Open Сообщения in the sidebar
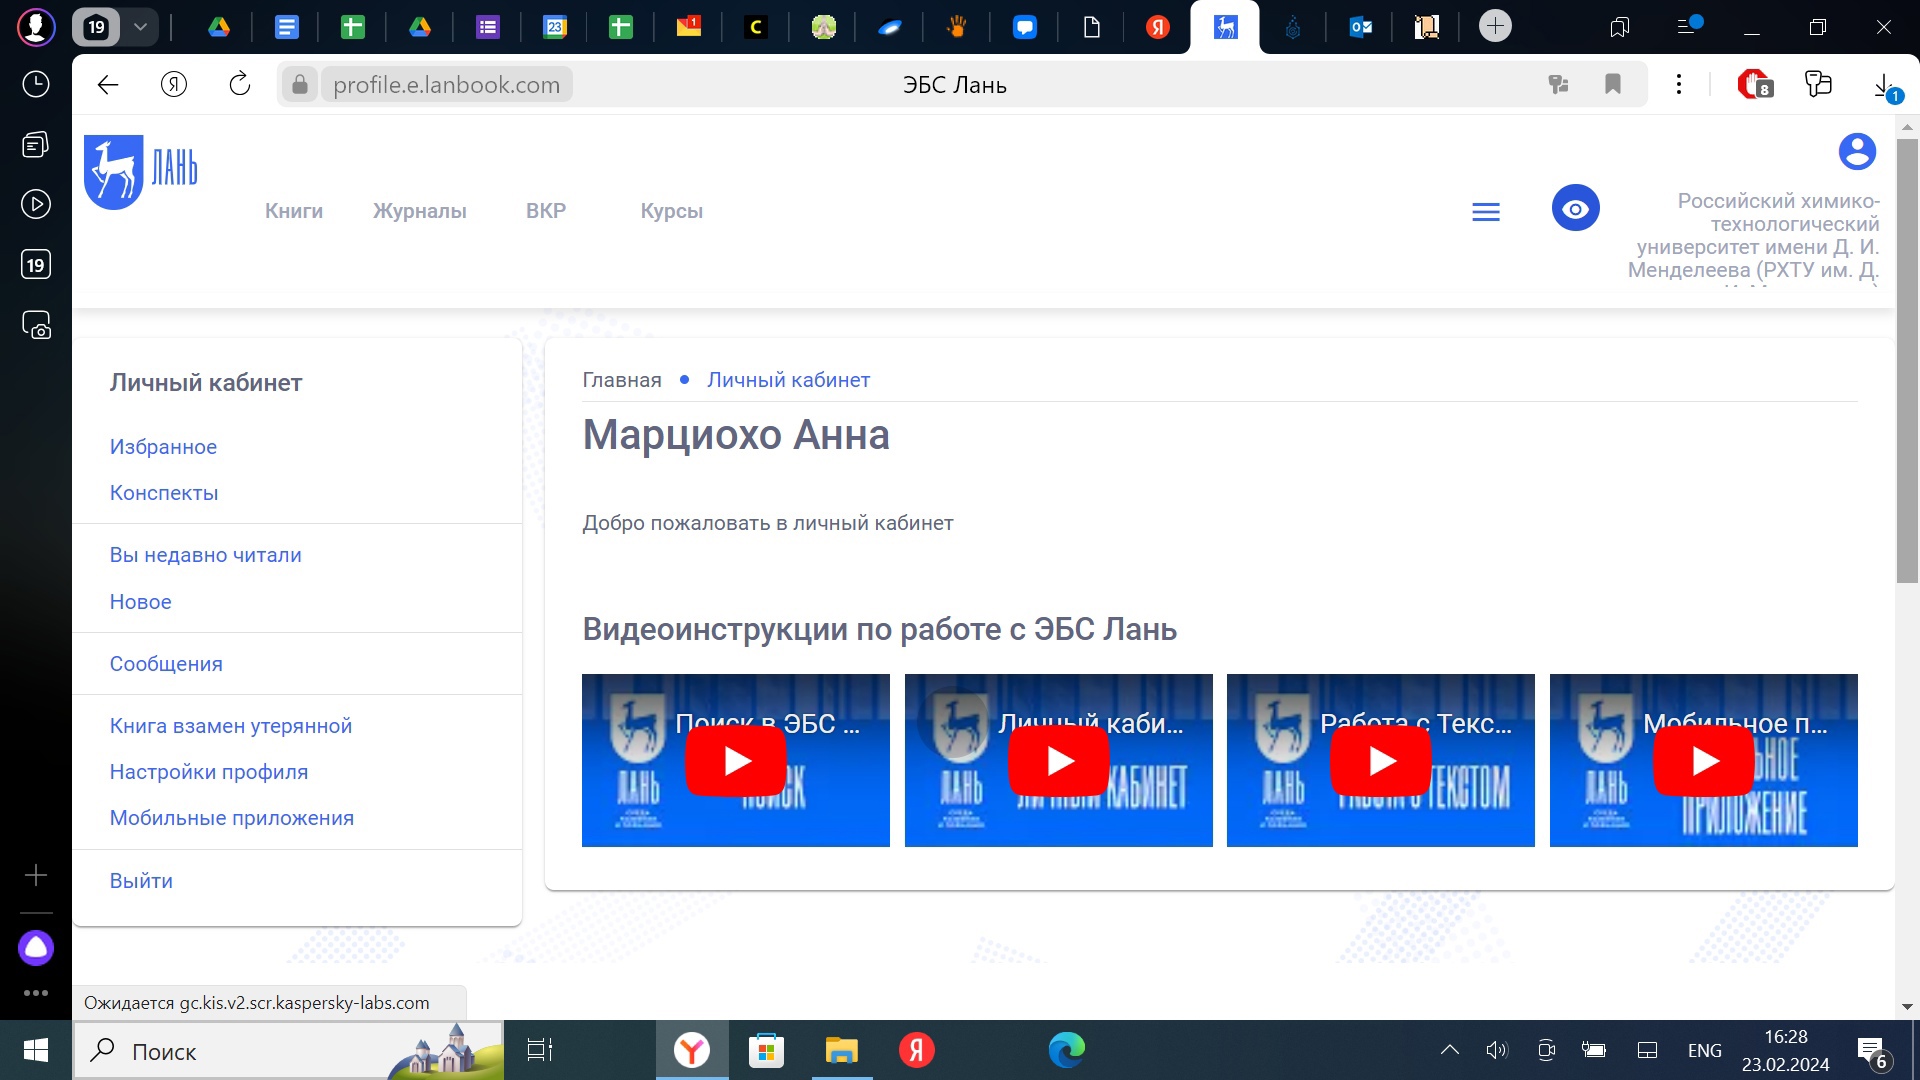This screenshot has height=1080, width=1920. pyautogui.click(x=166, y=664)
